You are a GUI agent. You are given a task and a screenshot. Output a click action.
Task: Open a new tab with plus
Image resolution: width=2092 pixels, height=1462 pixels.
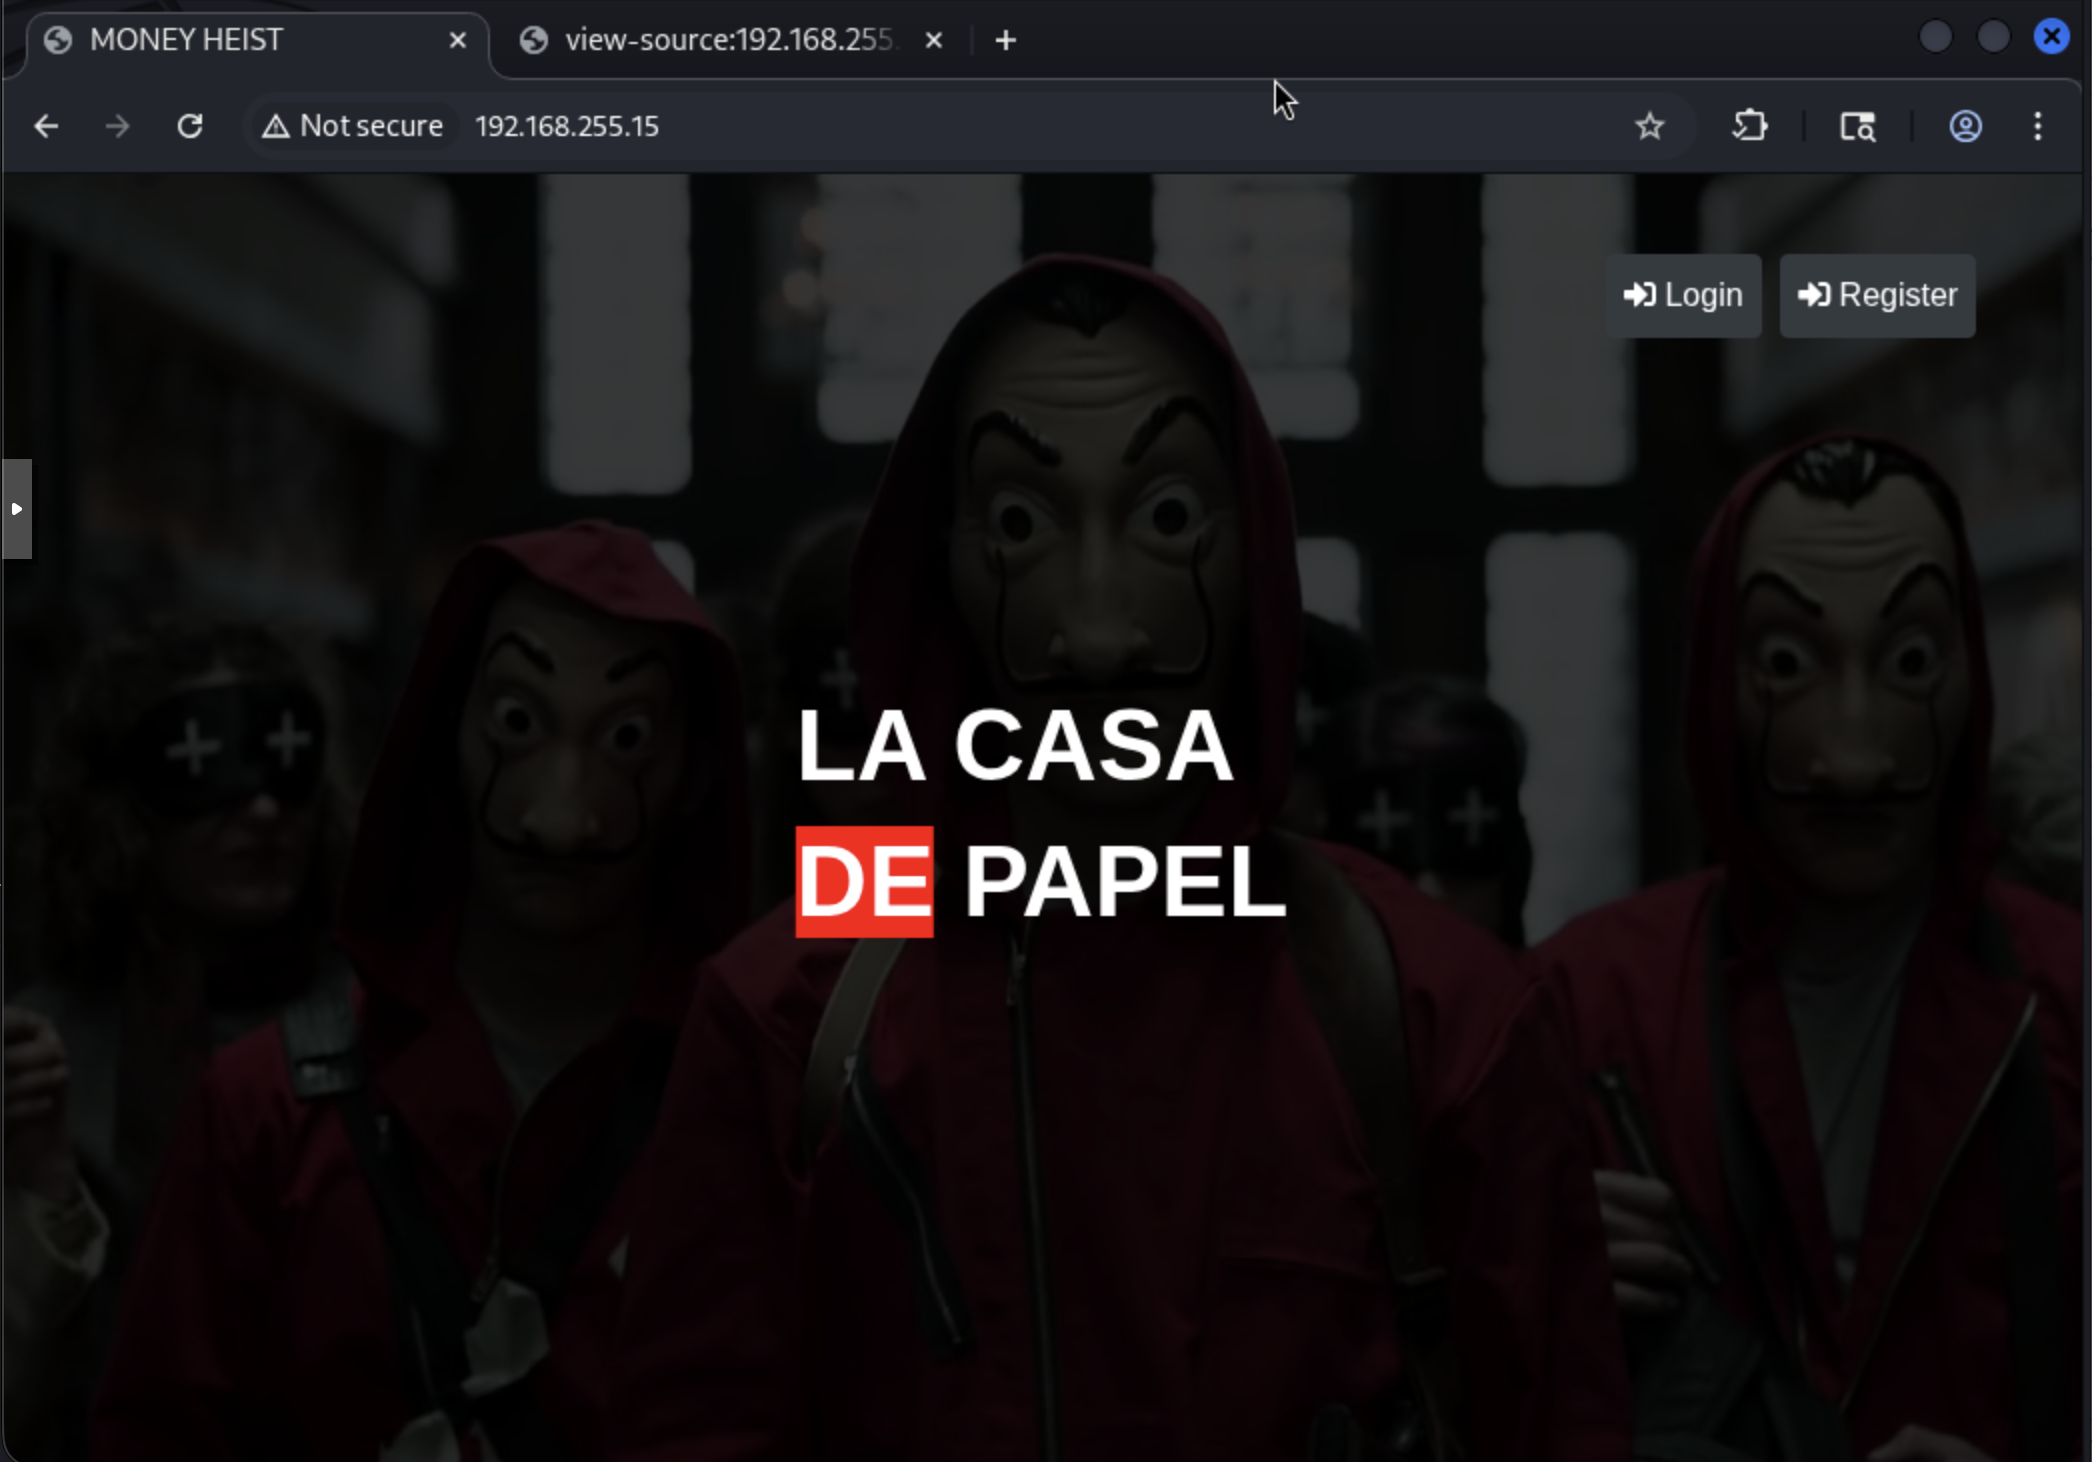point(1006,40)
